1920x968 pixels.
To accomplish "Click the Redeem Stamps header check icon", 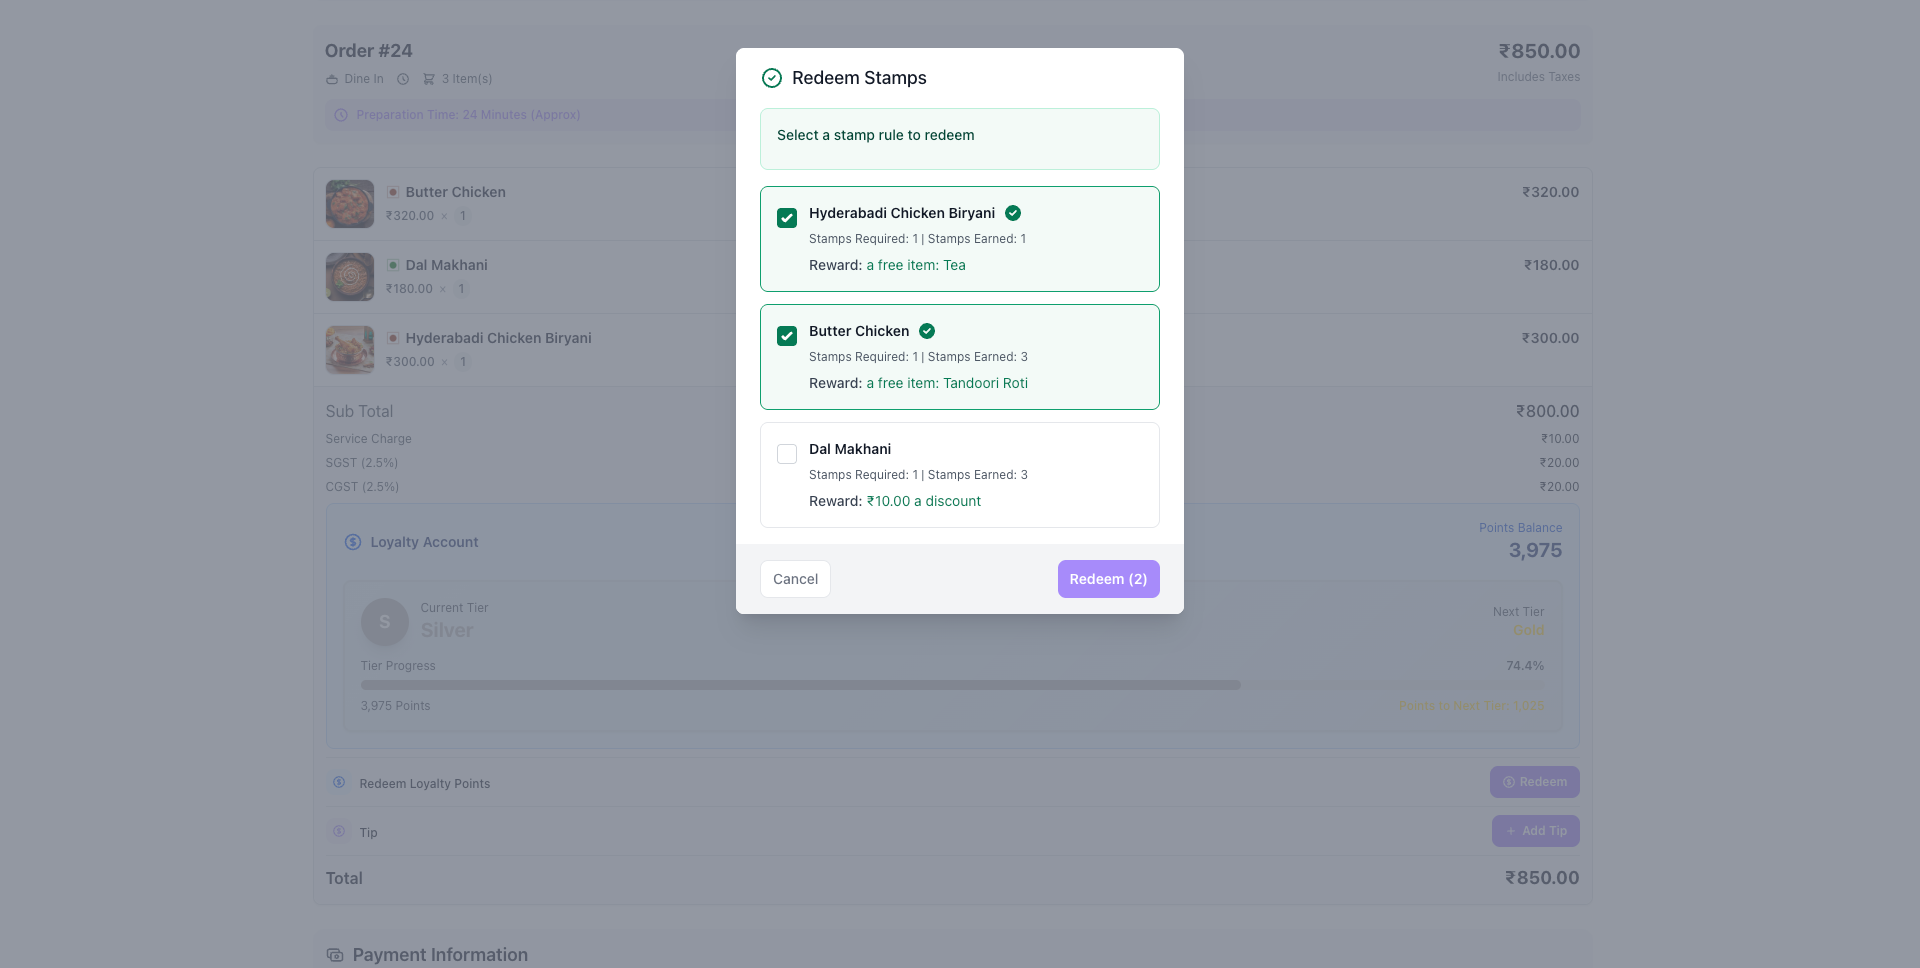I will [x=771, y=78].
